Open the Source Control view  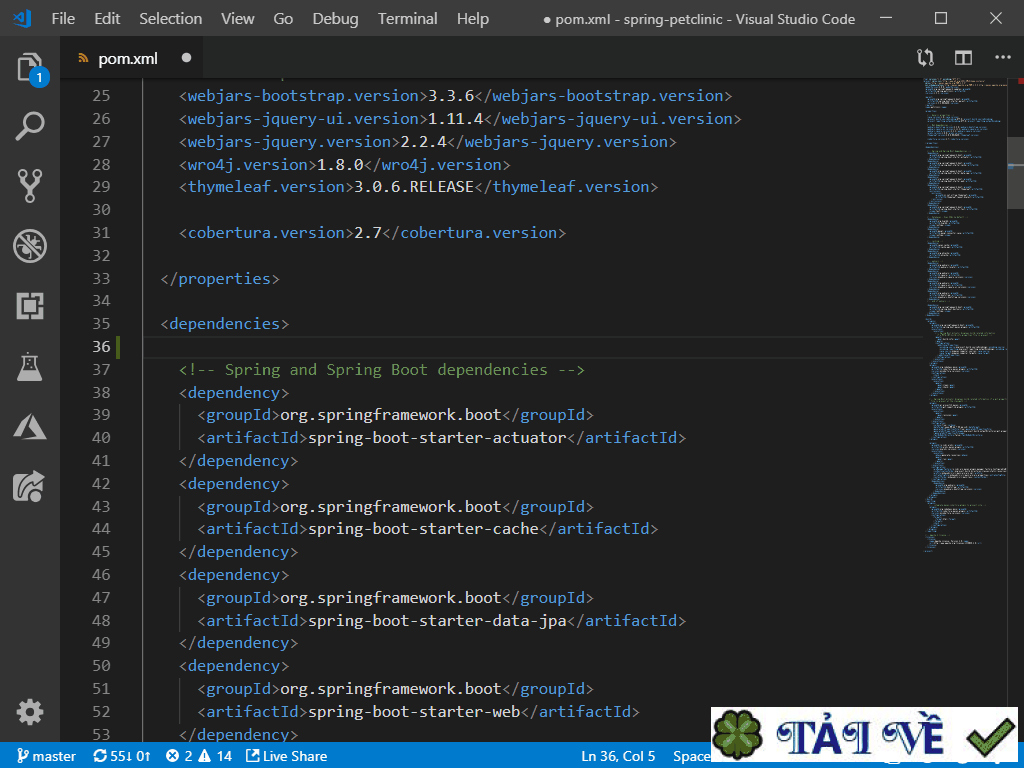pos(30,183)
